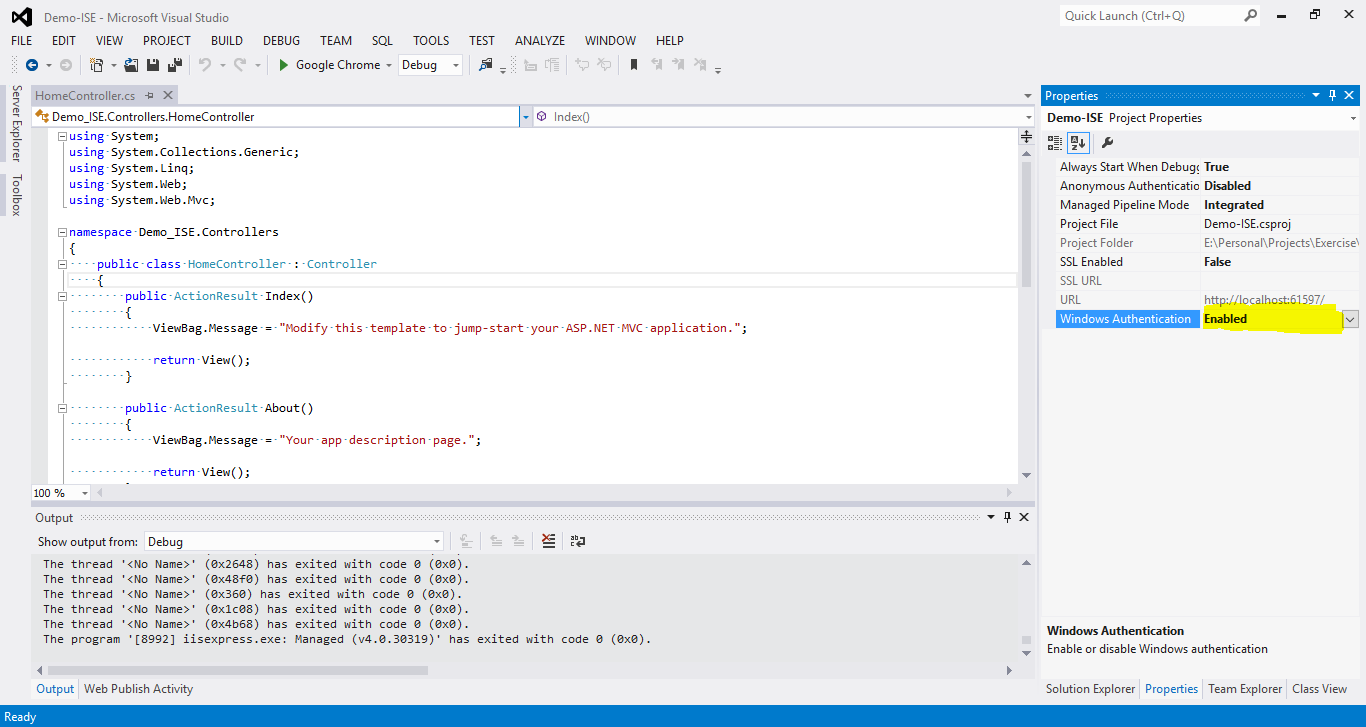The image size is (1366, 727).
Task: Open the Properties panel window position menu
Action: tap(1316, 95)
